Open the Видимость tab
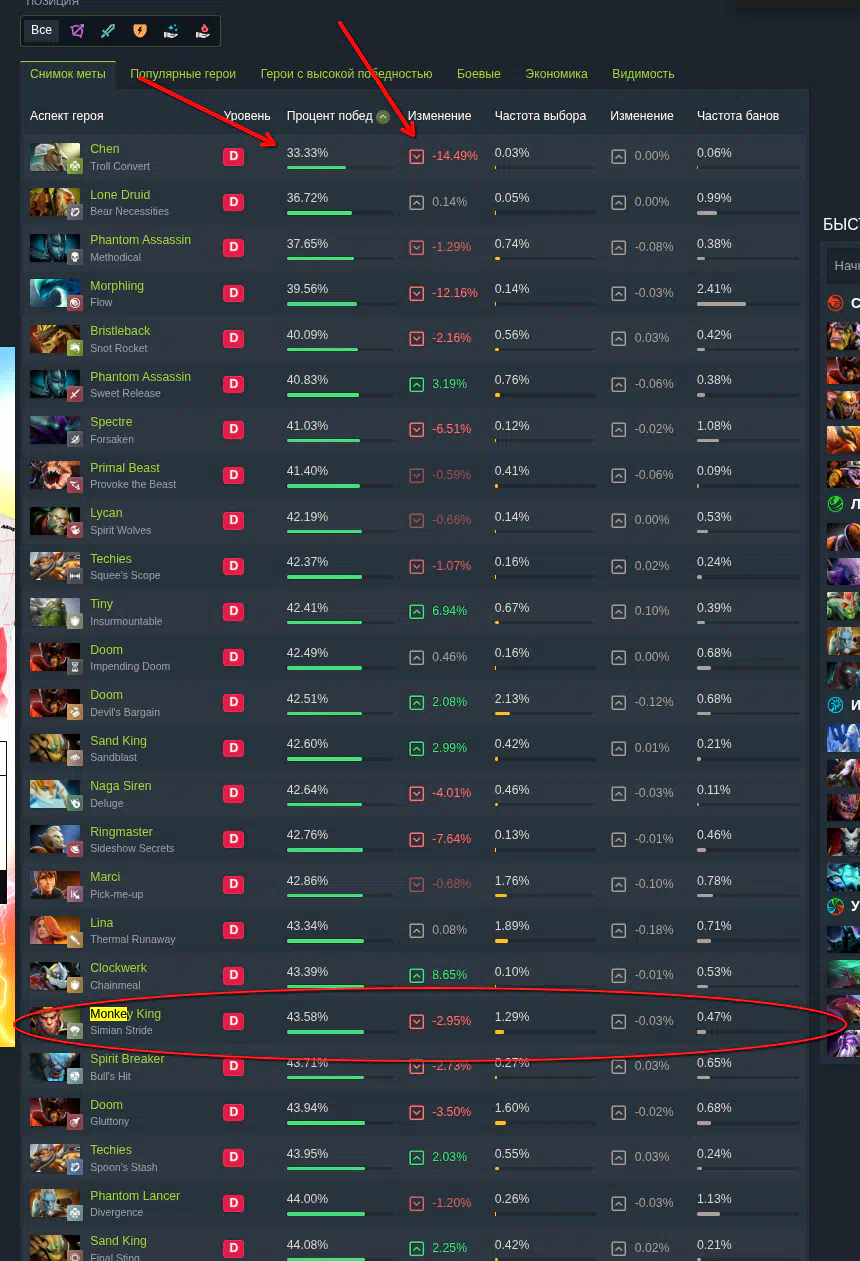This screenshot has height=1261, width=860. click(643, 74)
